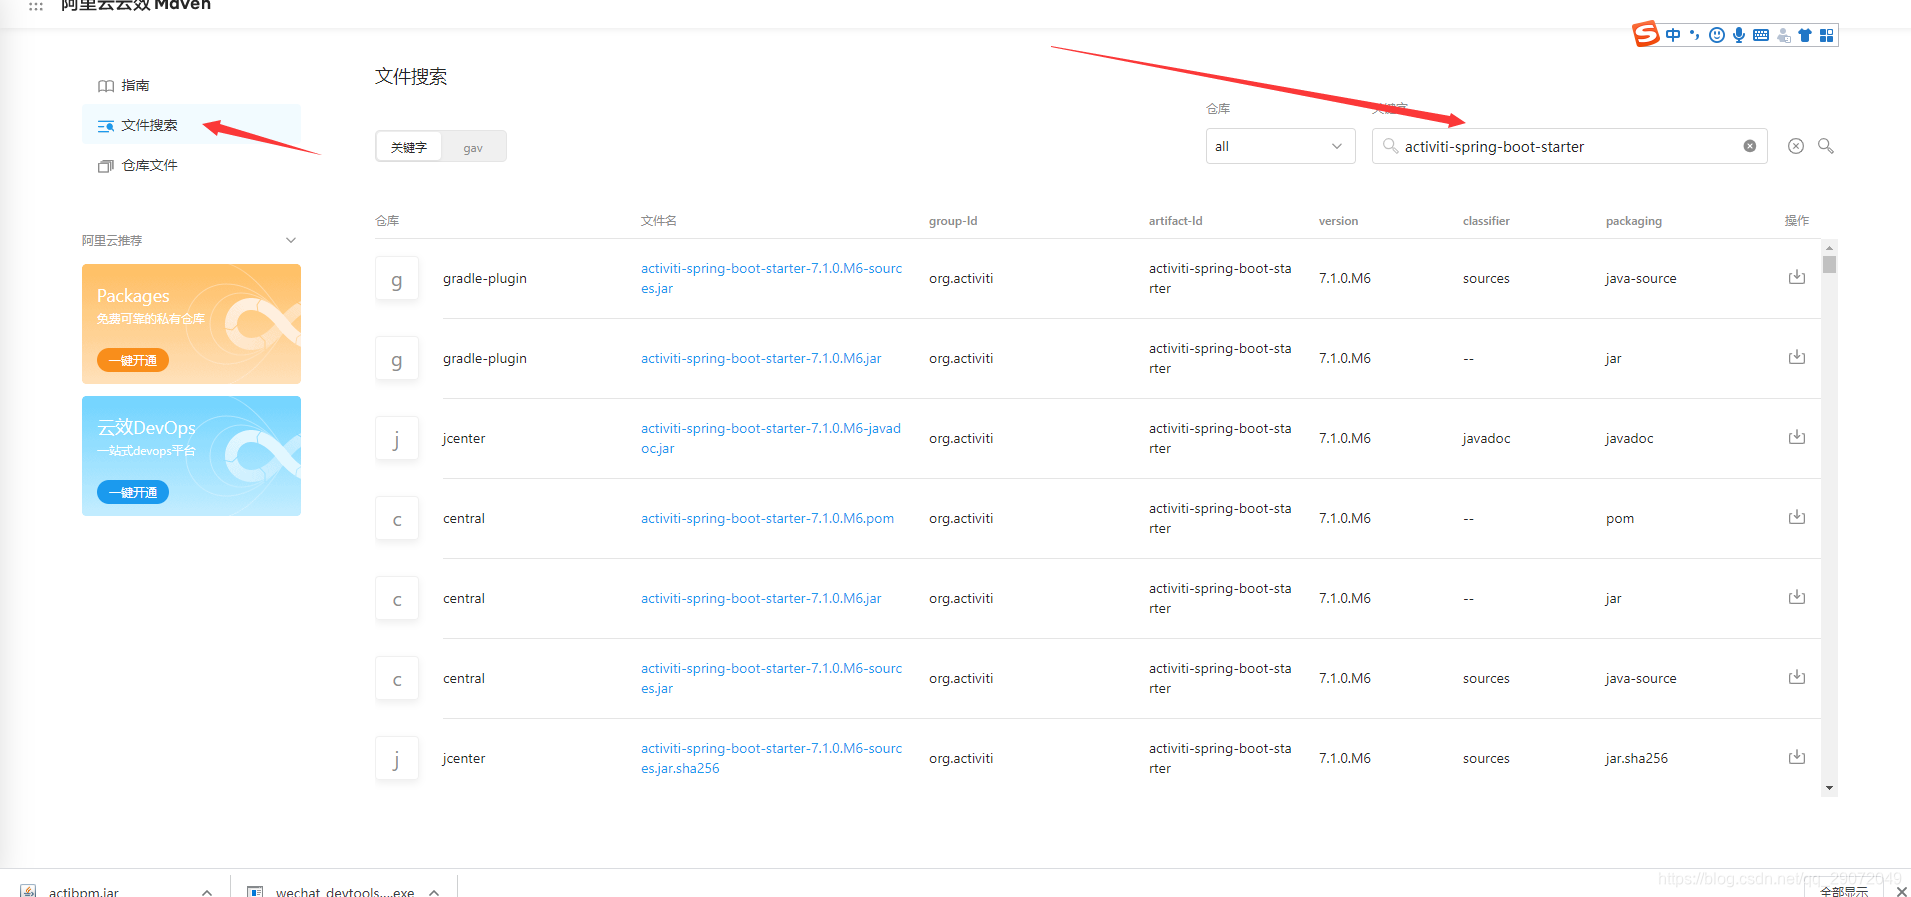Click the Packages card title
1911x897 pixels.
pos(133,295)
